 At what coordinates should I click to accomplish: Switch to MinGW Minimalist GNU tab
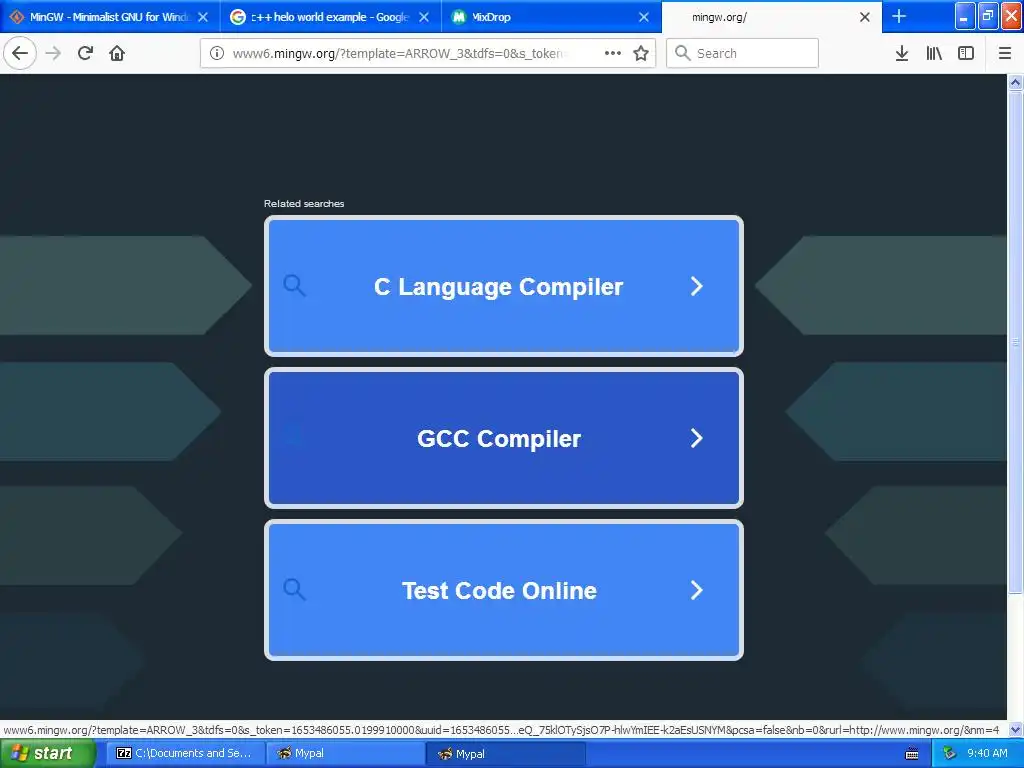coord(109,17)
